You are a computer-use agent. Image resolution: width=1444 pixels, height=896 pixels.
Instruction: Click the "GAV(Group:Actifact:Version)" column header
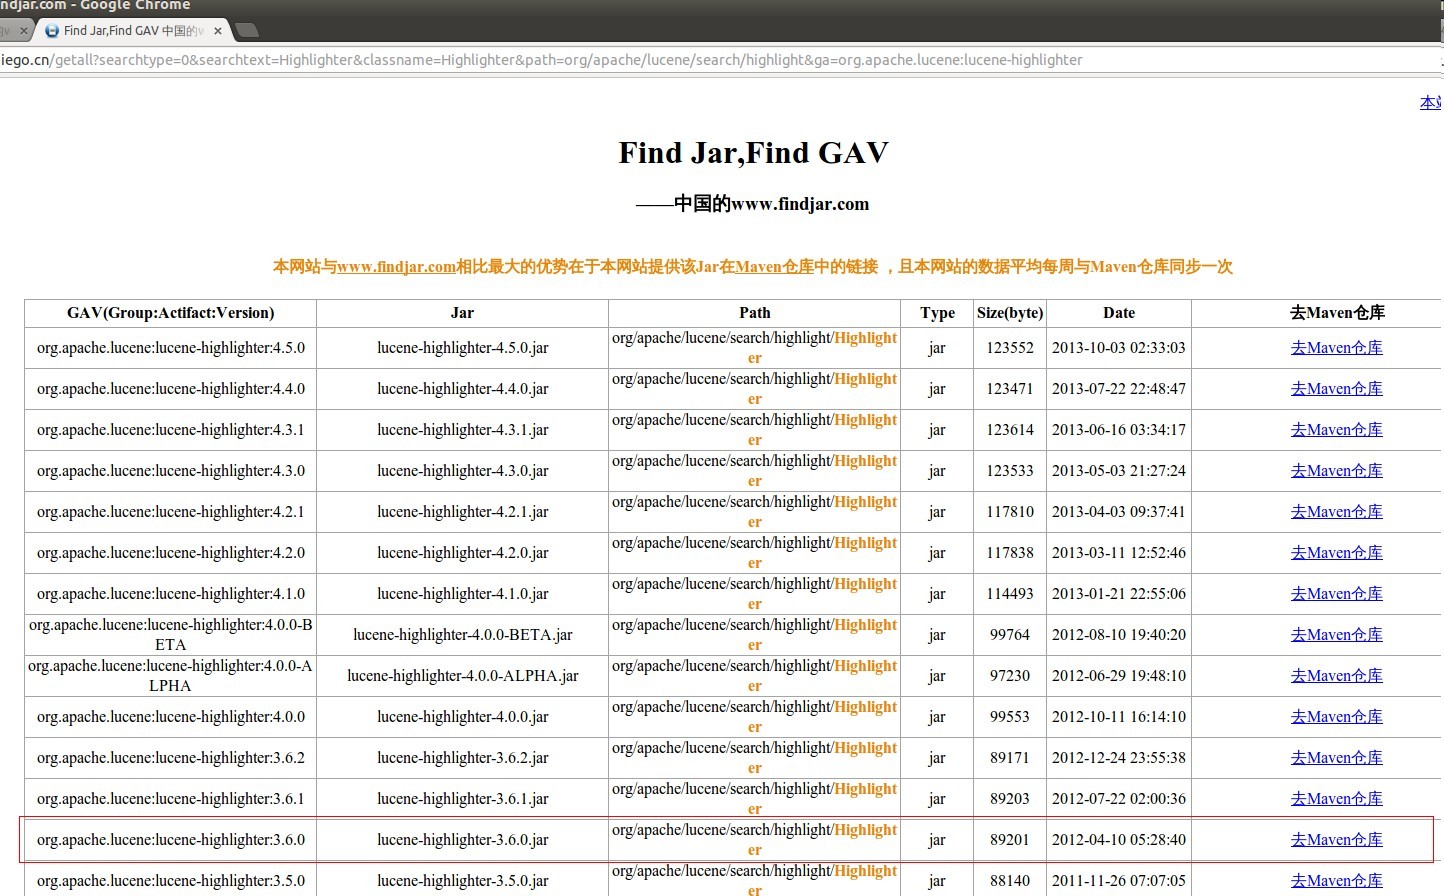[x=169, y=312]
